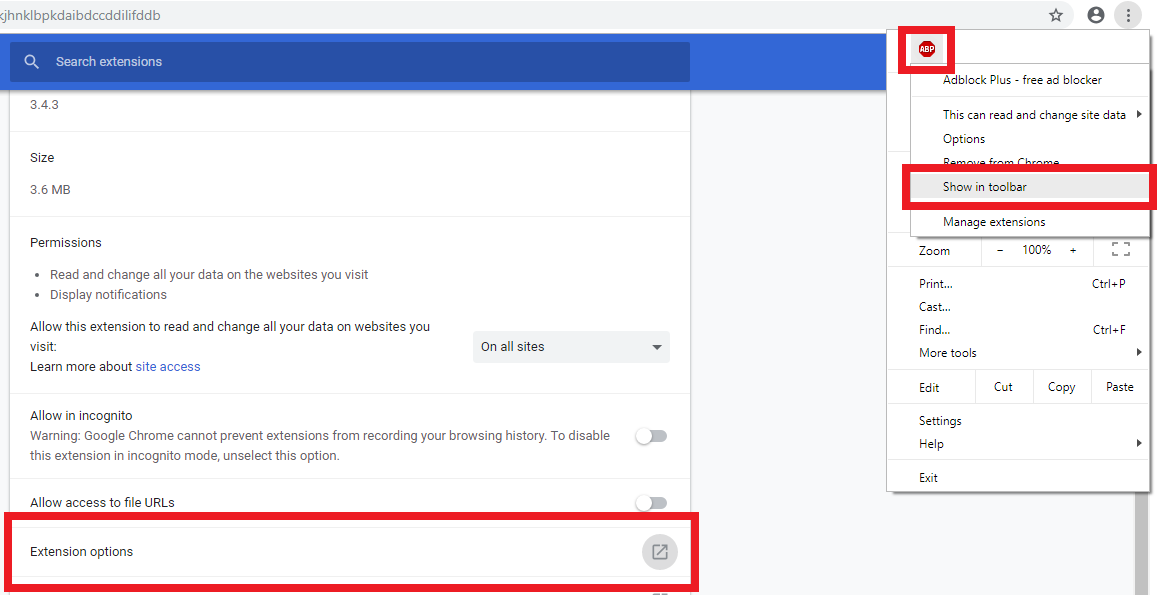This screenshot has width=1162, height=595.
Task: Click the bookmark star icon
Action: pos(1056,15)
